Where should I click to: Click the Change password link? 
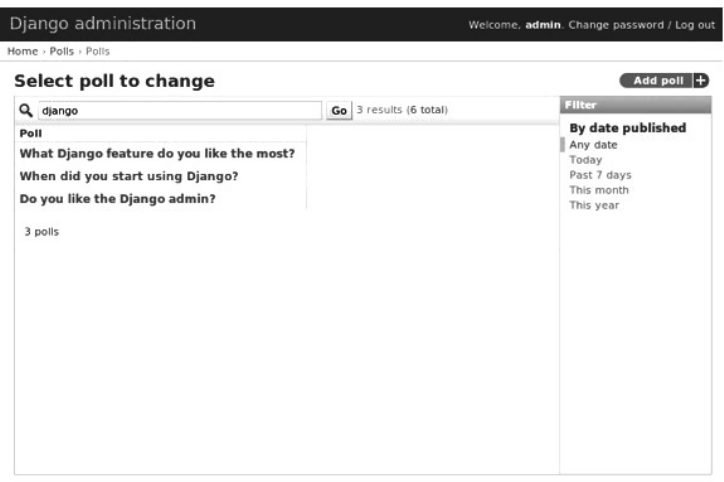[x=615, y=25]
